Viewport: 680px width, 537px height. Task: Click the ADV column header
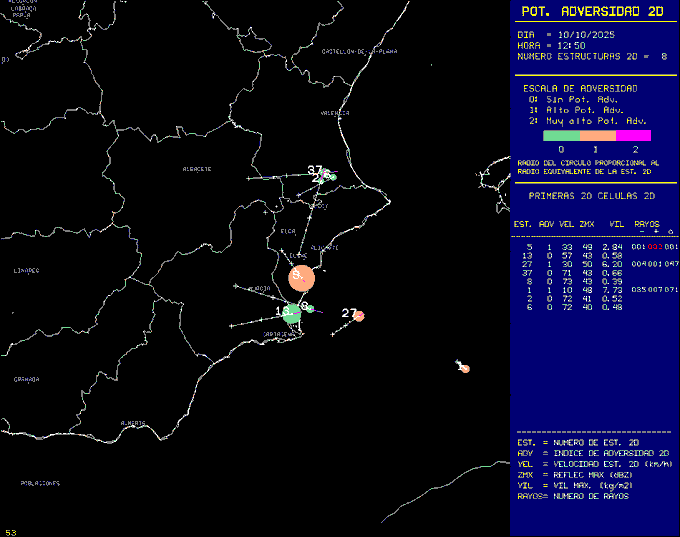tap(546, 224)
